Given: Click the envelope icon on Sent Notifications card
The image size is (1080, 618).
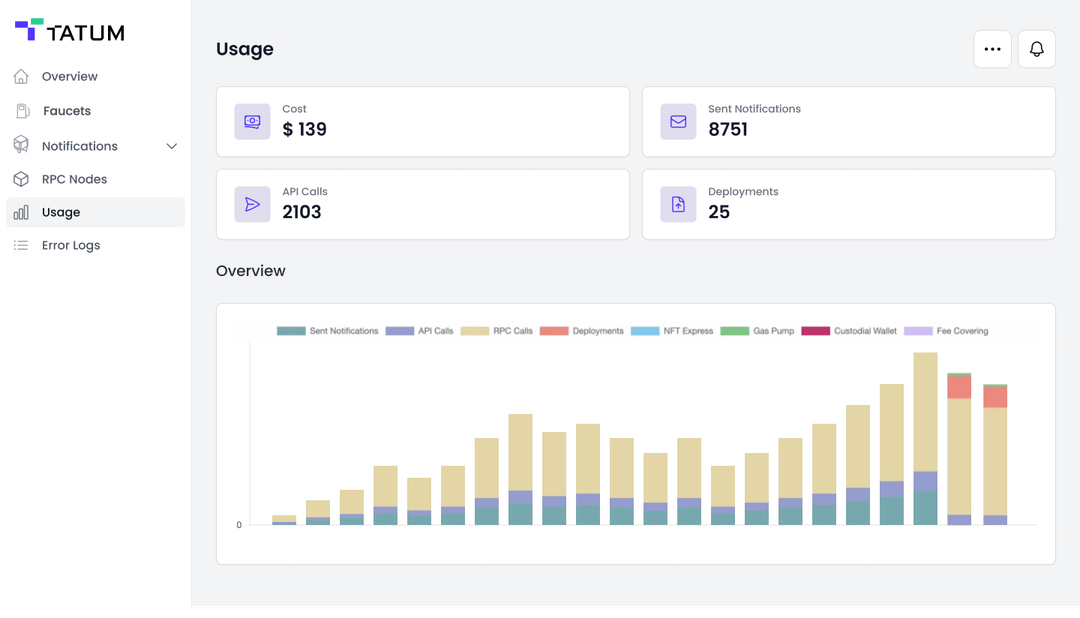Looking at the screenshot, I should [678, 121].
